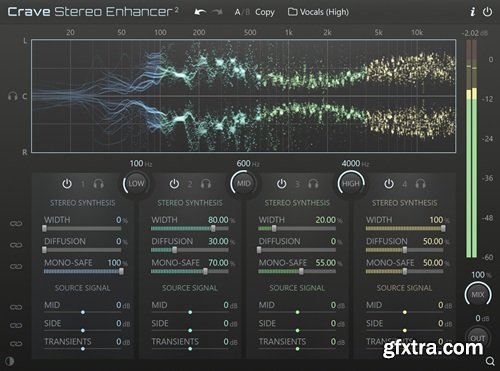This screenshot has width=500, height=371.
Task: Click link icon for Side row
Action: point(16,325)
